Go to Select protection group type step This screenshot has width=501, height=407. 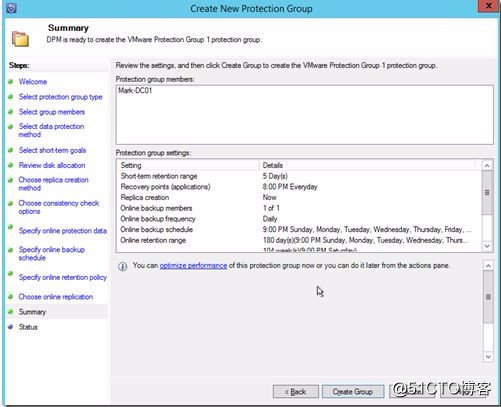(x=60, y=97)
